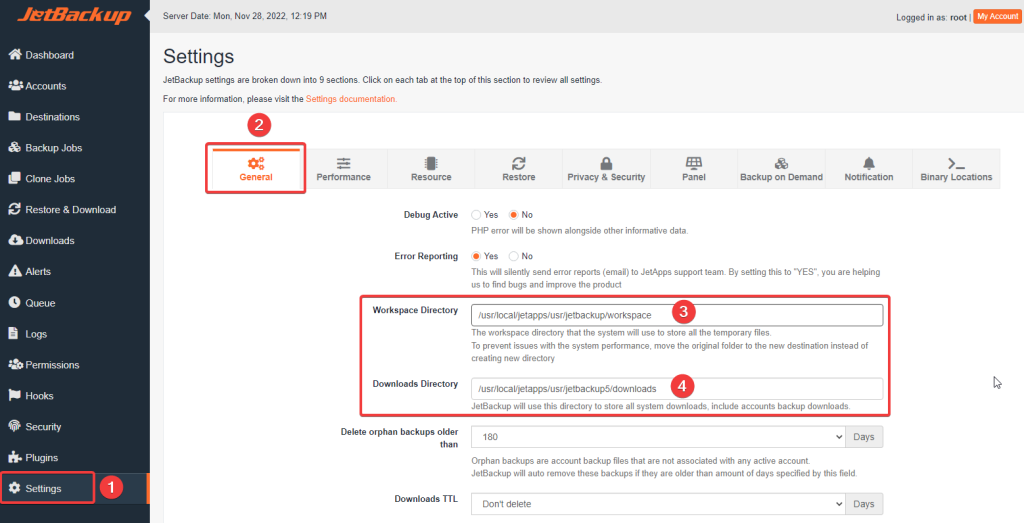Viewport: 1024px width, 523px height.
Task: Open the orphan backups days dropdown showing 180
Action: (658, 436)
